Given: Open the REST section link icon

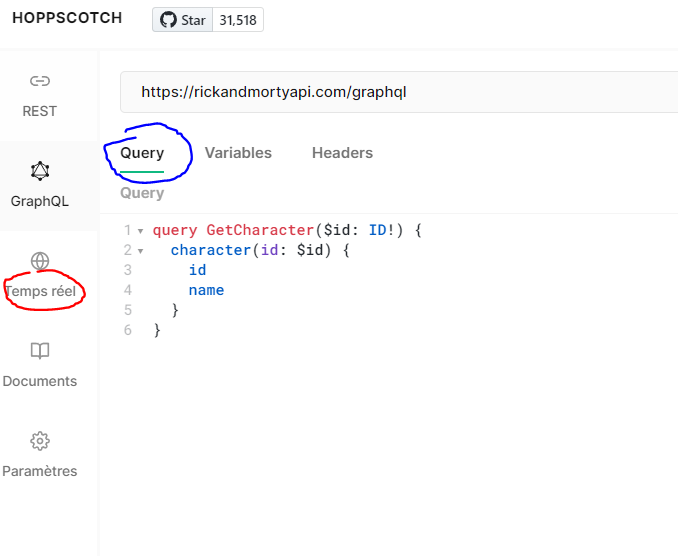Looking at the screenshot, I should pos(40,81).
